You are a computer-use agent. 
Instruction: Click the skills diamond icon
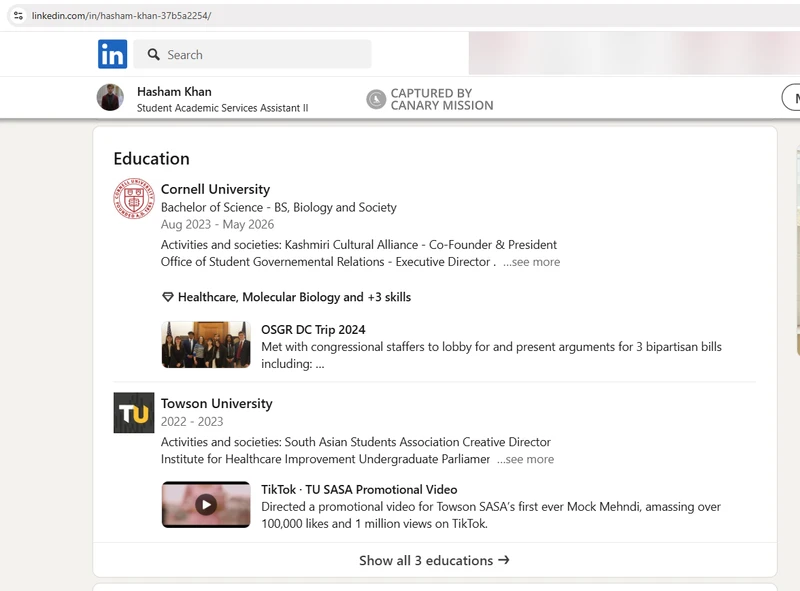[x=167, y=297]
